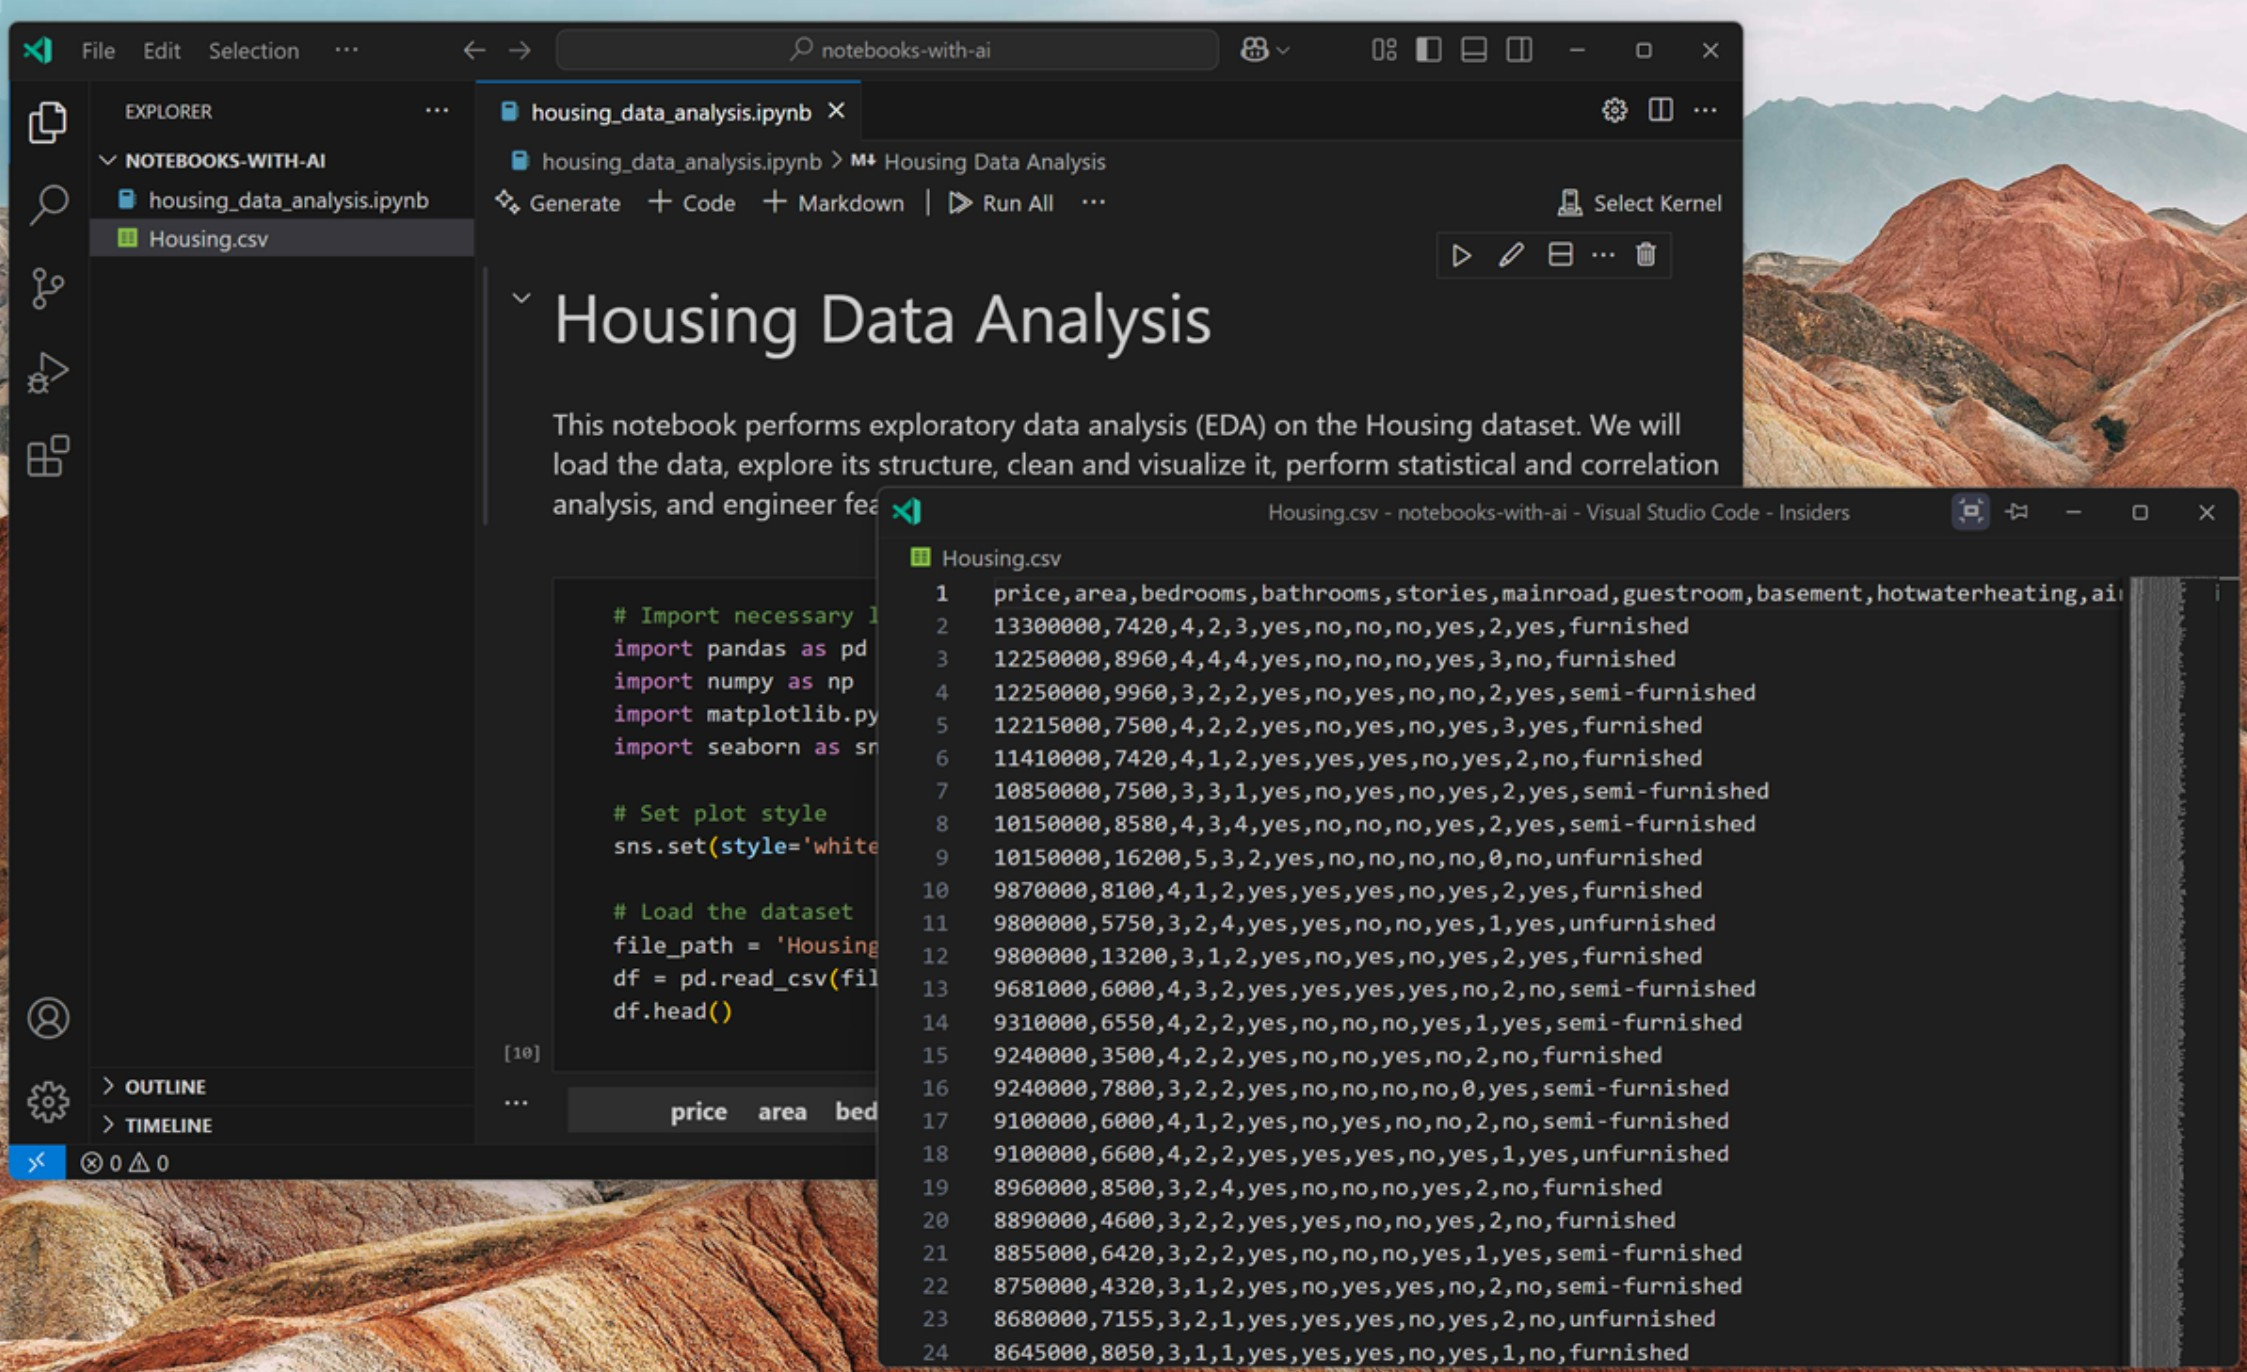The image size is (2247, 1372).
Task: Open the Extensions view
Action: [x=47, y=456]
